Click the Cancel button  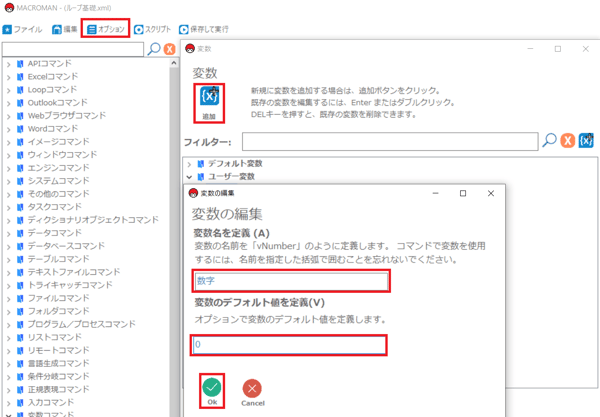253,393
